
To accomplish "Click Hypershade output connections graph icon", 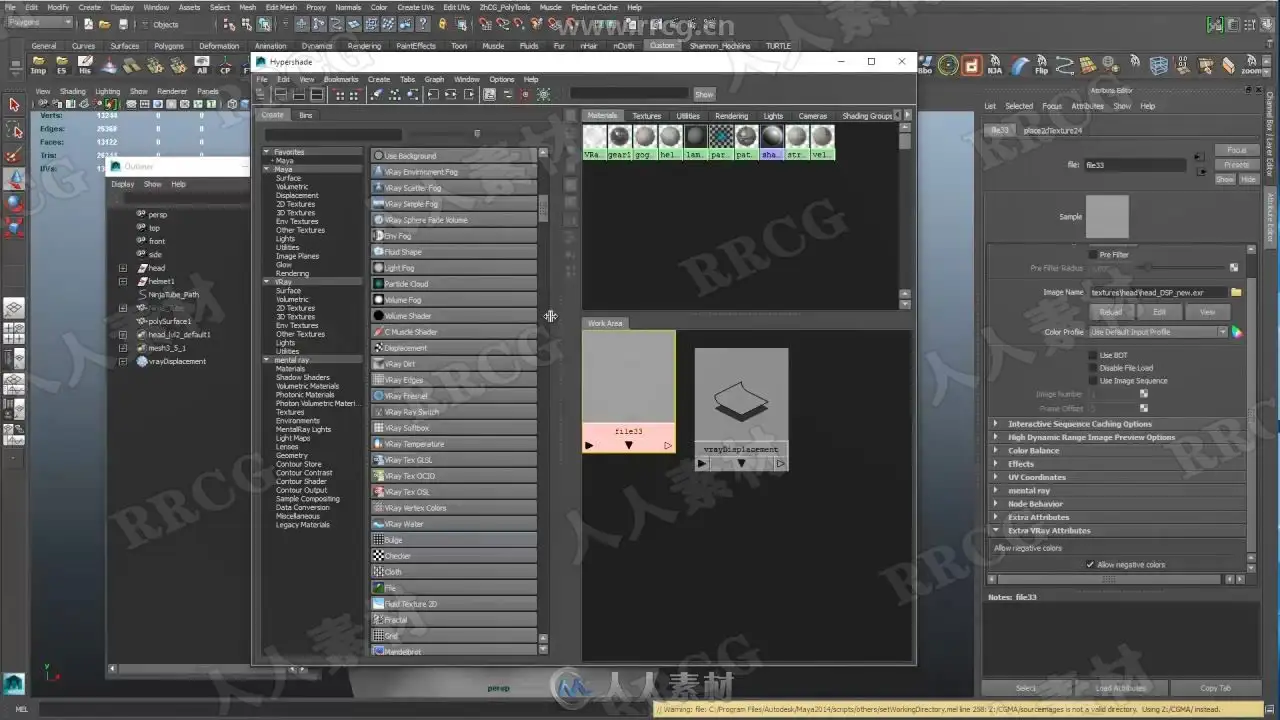I will point(469,95).
